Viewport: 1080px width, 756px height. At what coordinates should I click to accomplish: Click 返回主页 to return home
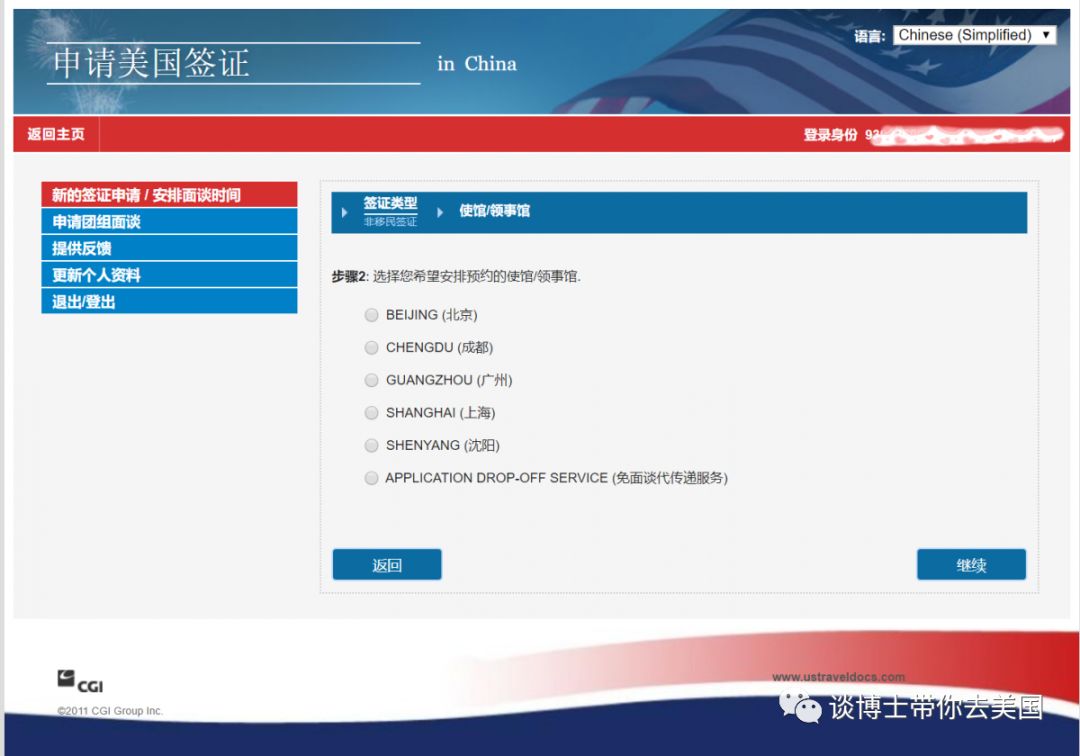coord(55,135)
